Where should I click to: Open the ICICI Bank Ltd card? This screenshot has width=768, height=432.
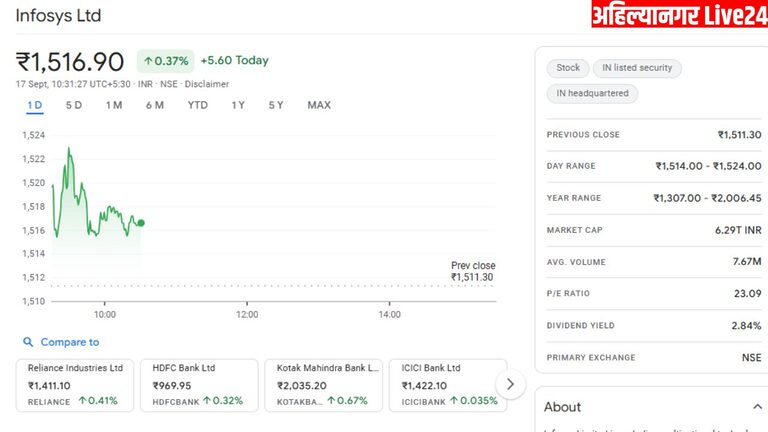[445, 385]
